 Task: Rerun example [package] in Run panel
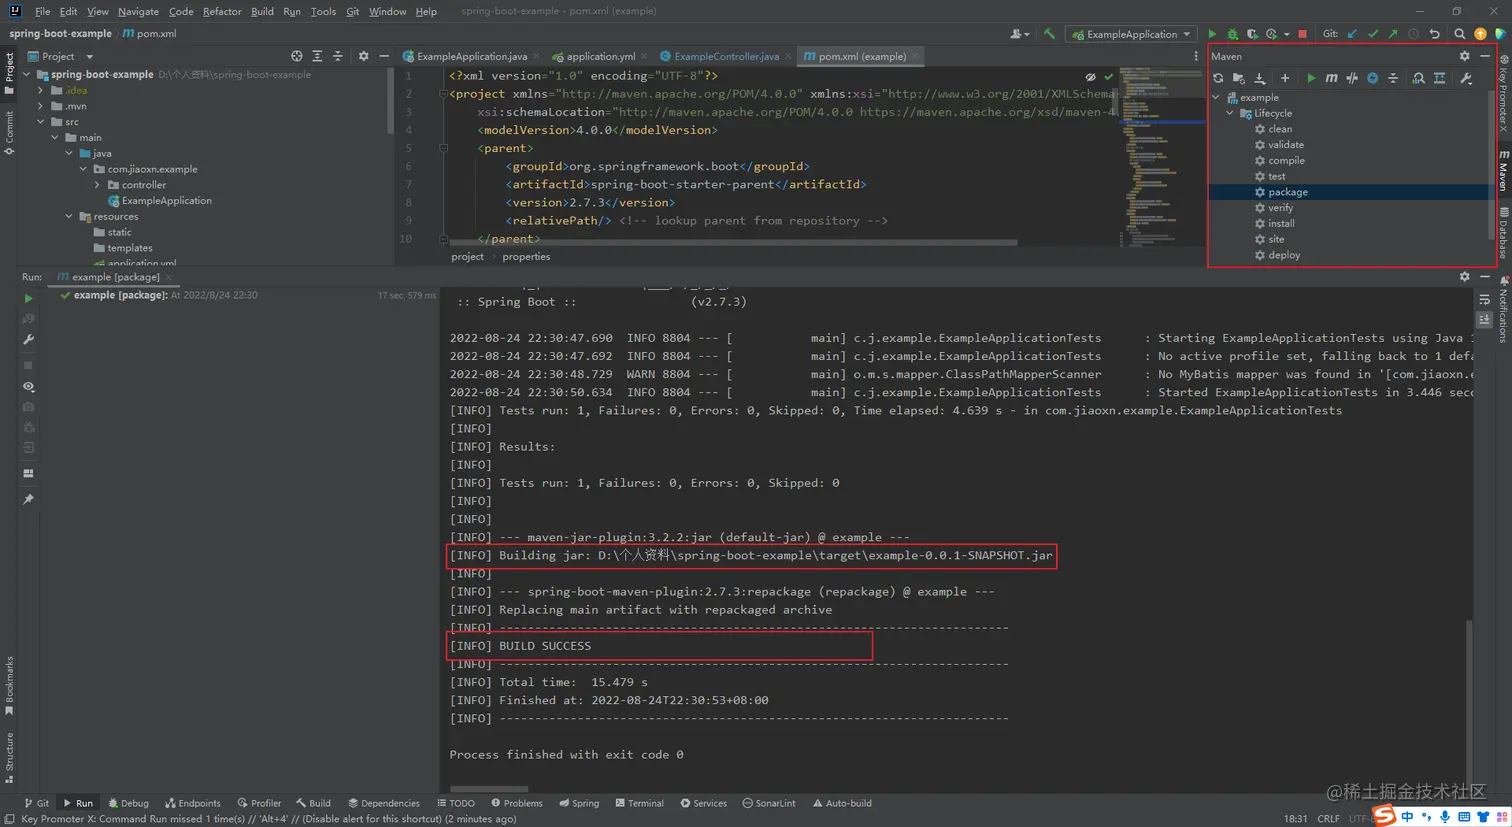[28, 298]
